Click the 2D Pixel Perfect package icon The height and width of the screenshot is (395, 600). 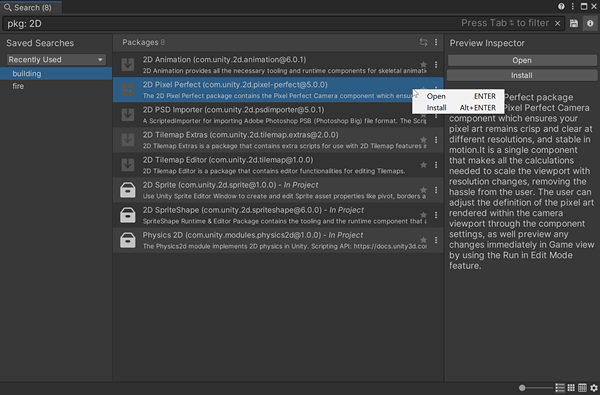[128, 90]
